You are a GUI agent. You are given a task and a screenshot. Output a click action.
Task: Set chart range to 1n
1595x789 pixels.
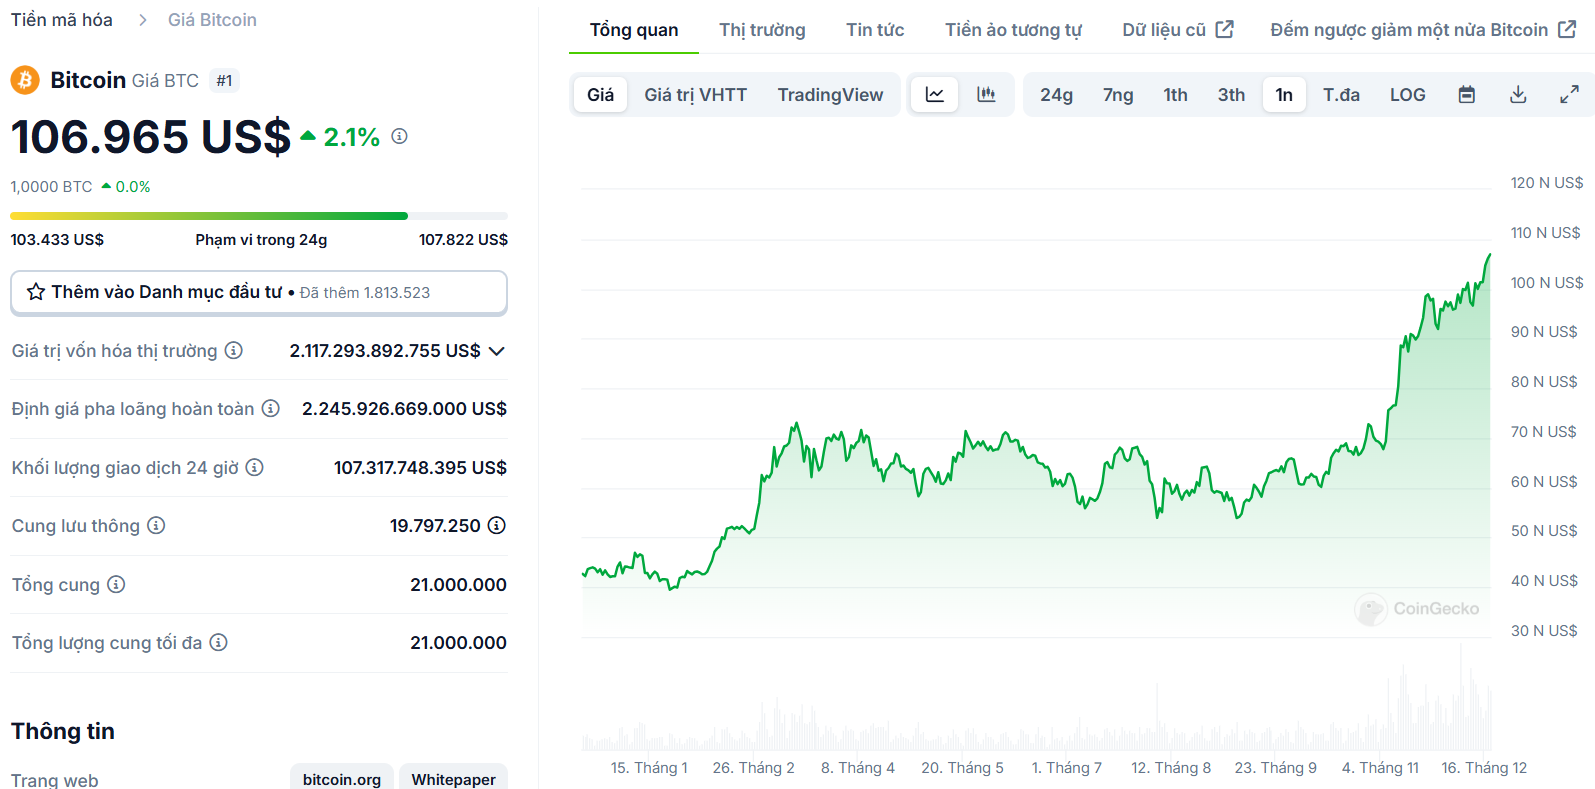tap(1284, 95)
